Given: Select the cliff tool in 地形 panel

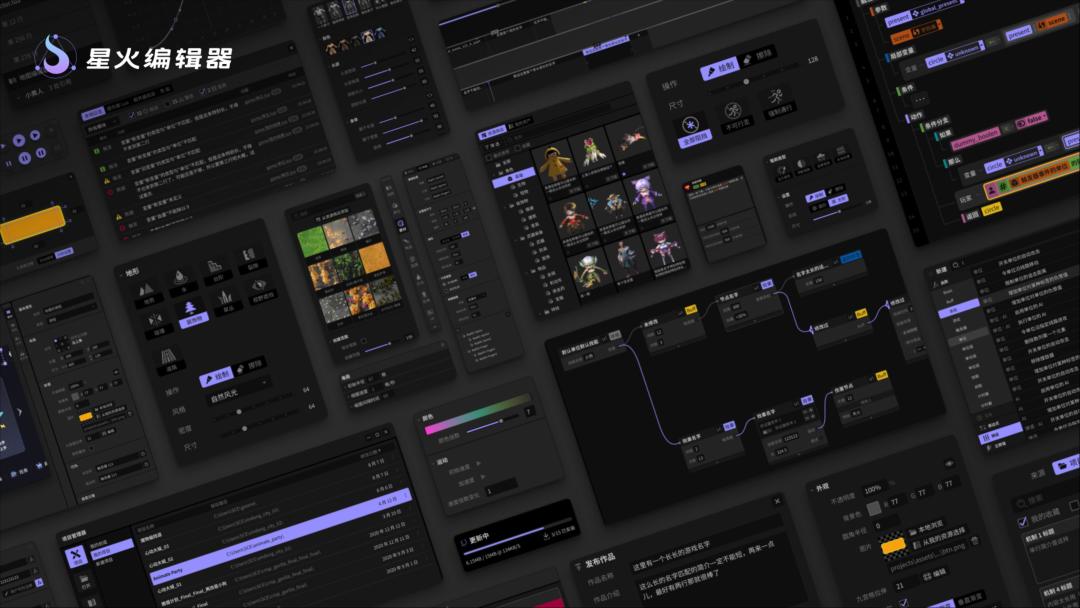Looking at the screenshot, I should [x=249, y=255].
